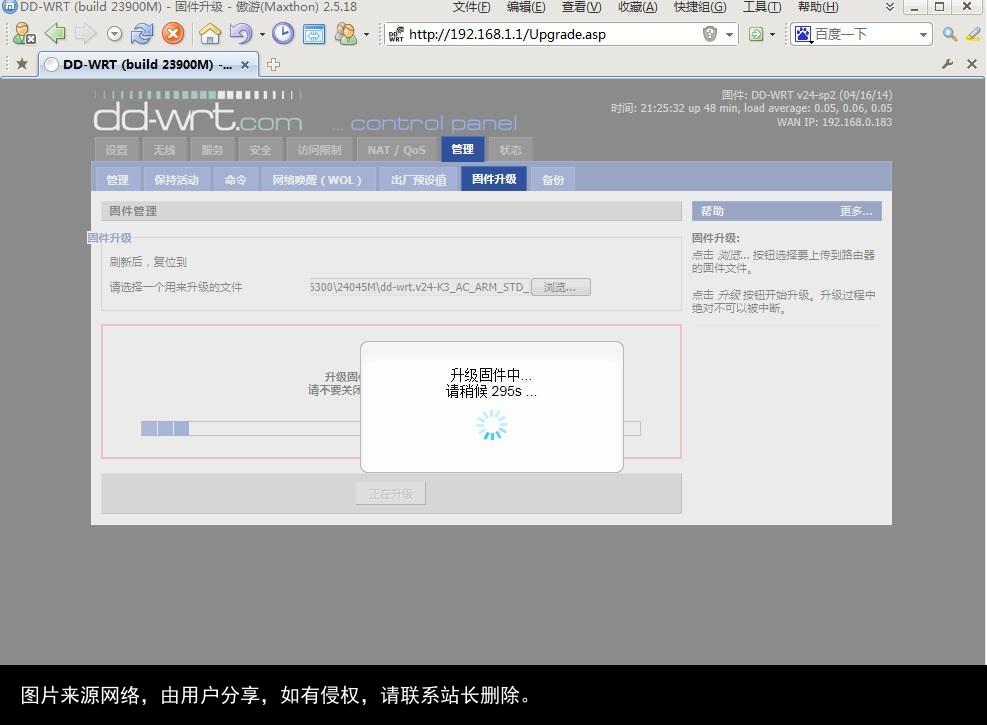Open the 更多... help link
This screenshot has width=987, height=725.
pos(853,210)
